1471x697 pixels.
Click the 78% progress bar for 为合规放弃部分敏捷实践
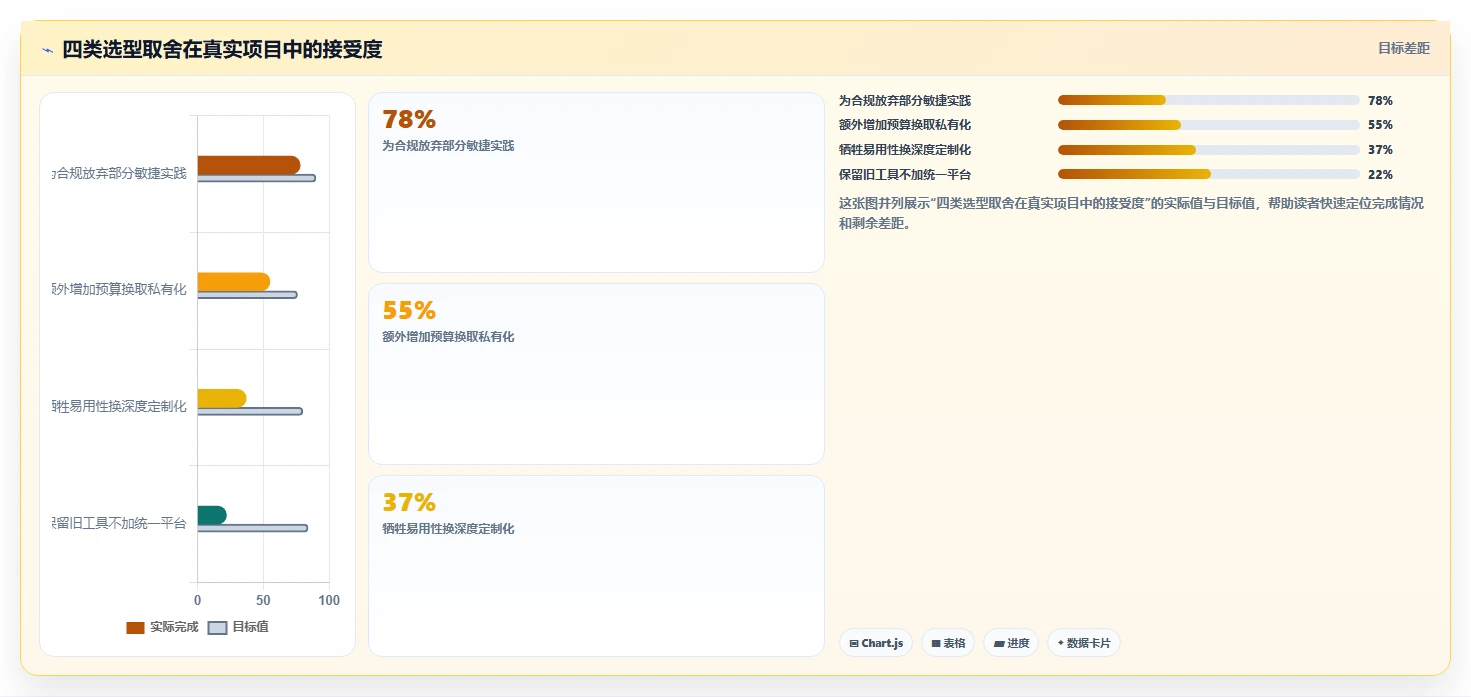[x=1208, y=100]
